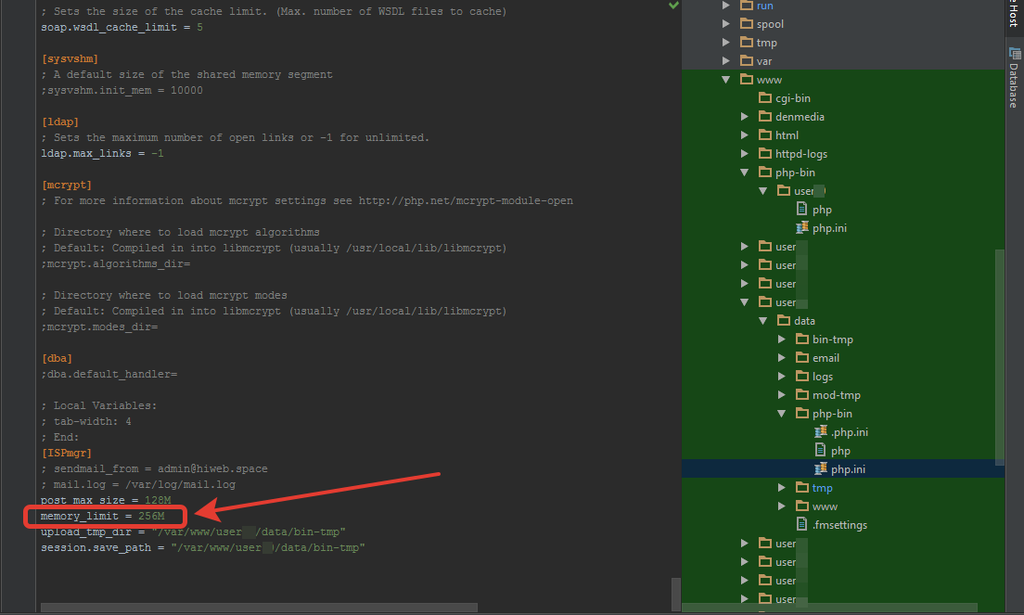The height and width of the screenshot is (615, 1024).
Task: Click the file tree horizontal scrollbar
Action: [x=829, y=608]
